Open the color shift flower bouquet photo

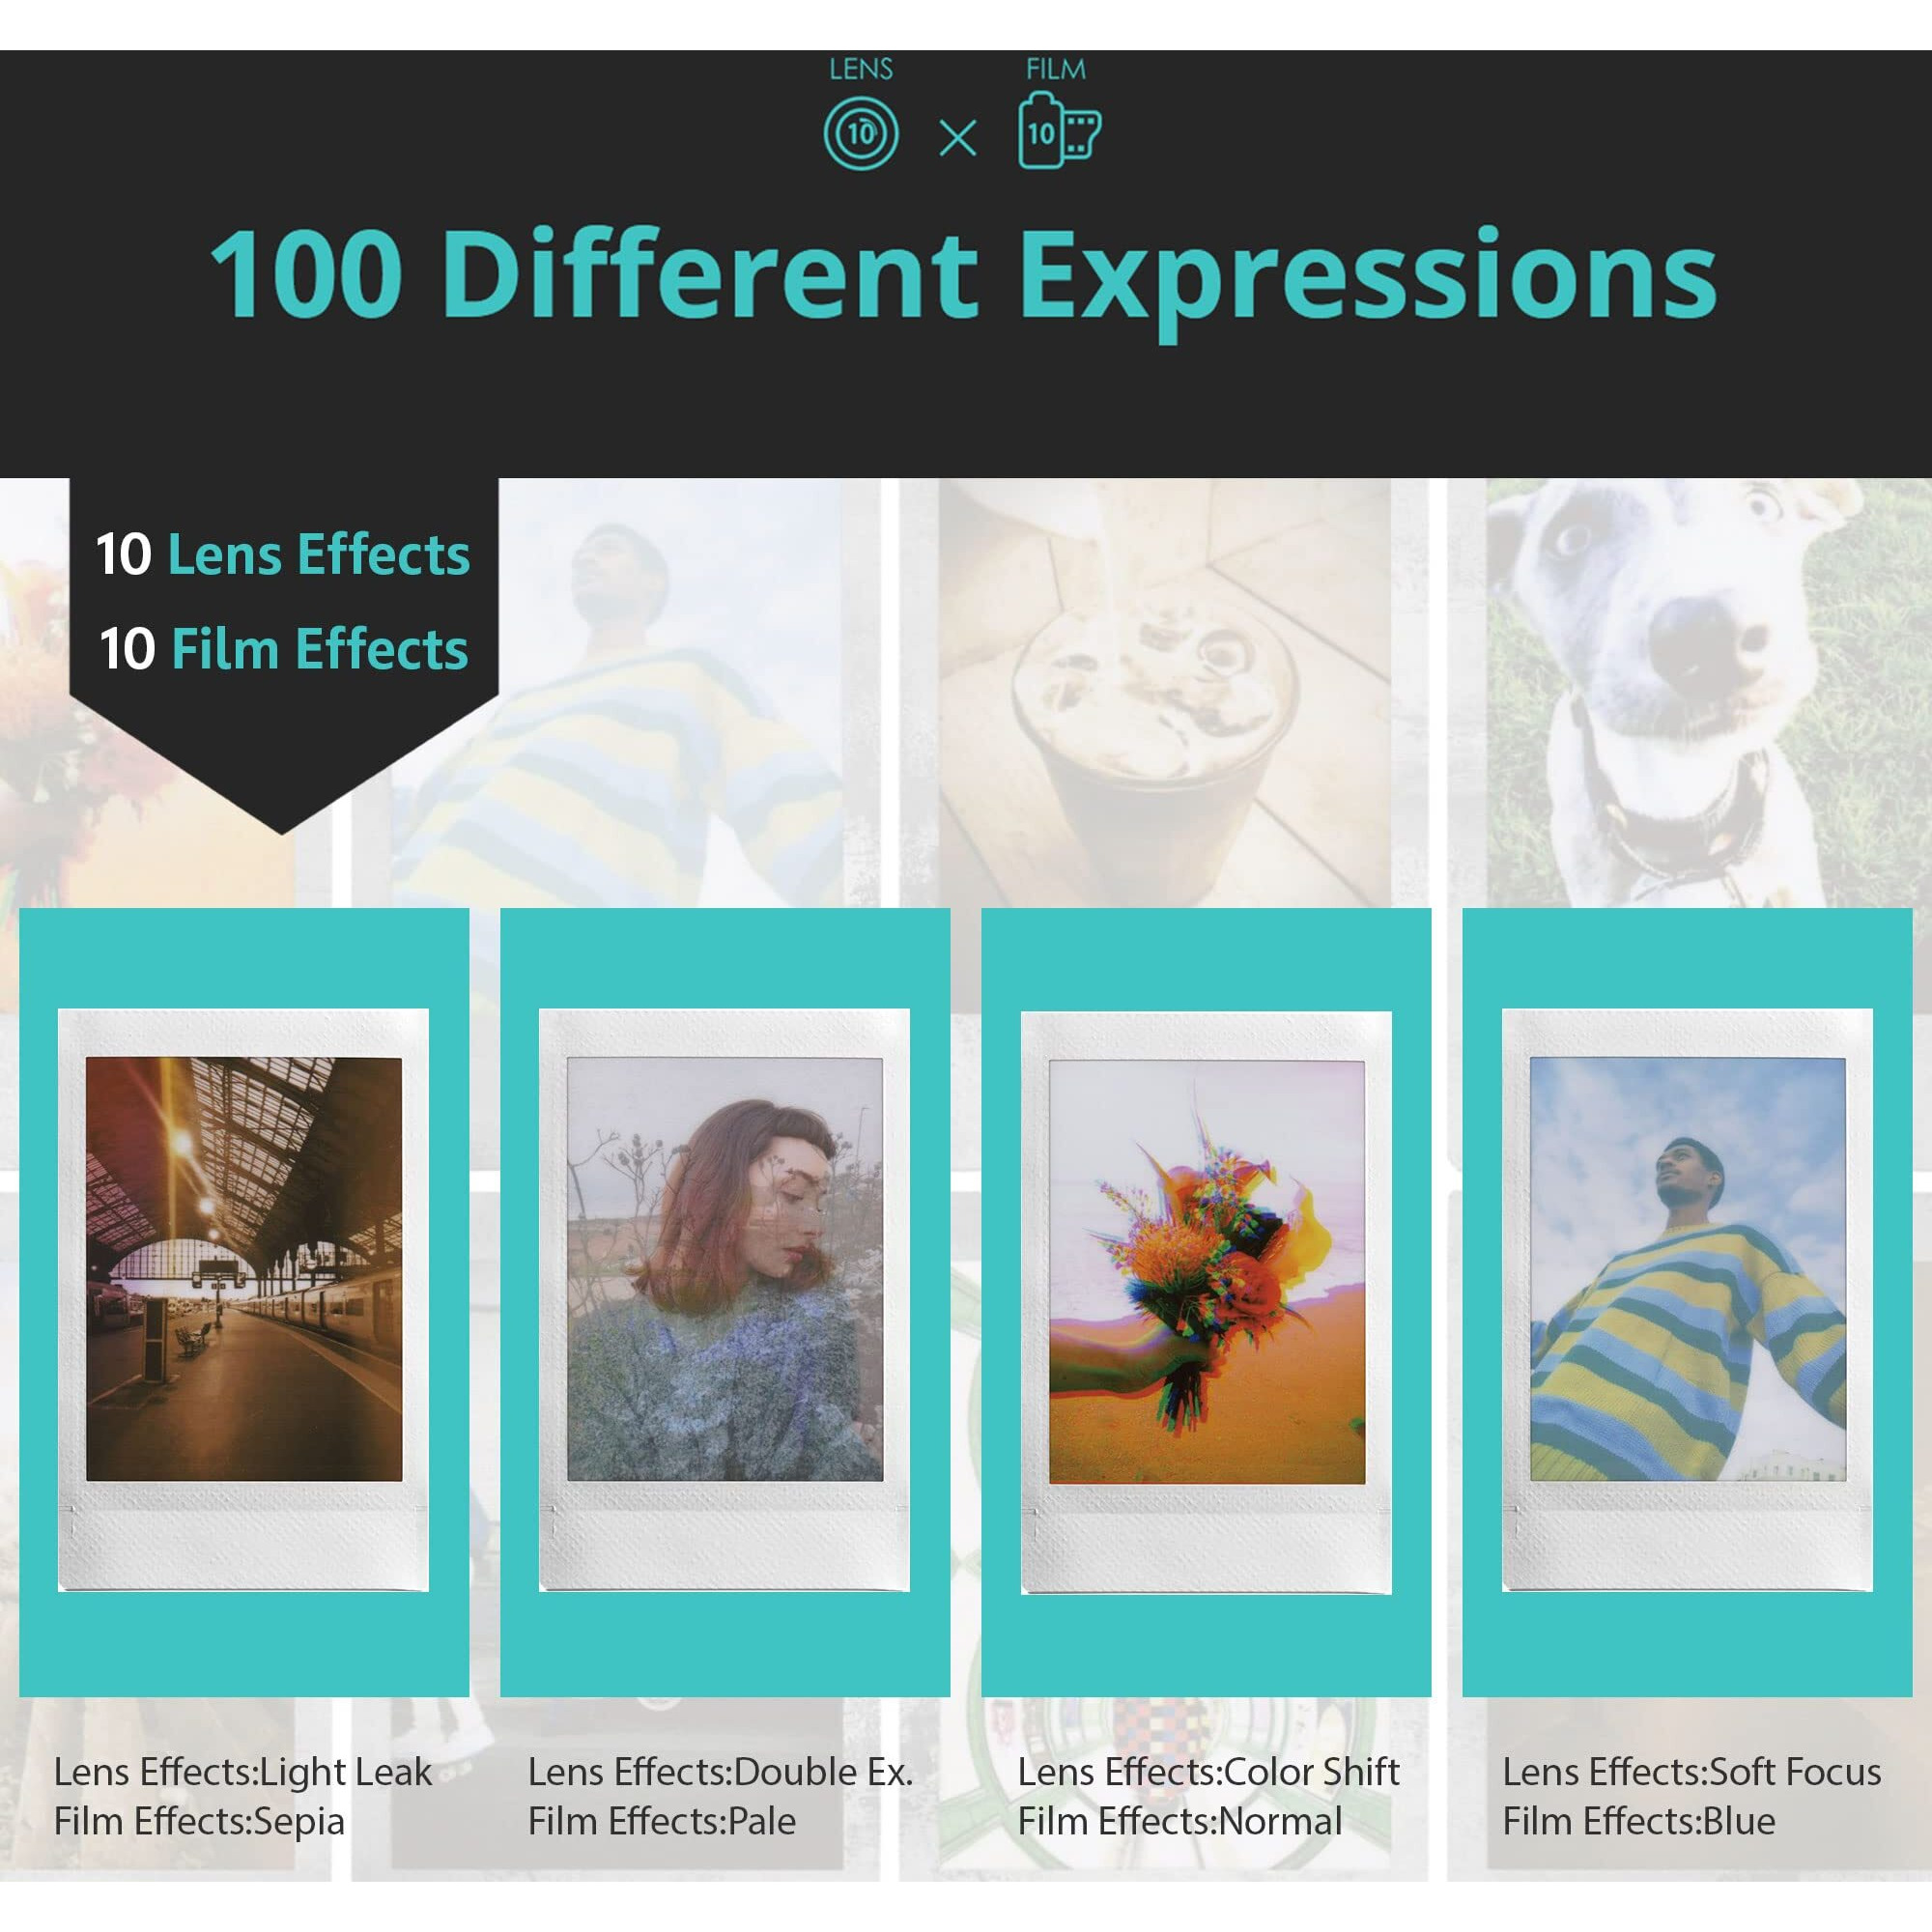point(1206,1271)
